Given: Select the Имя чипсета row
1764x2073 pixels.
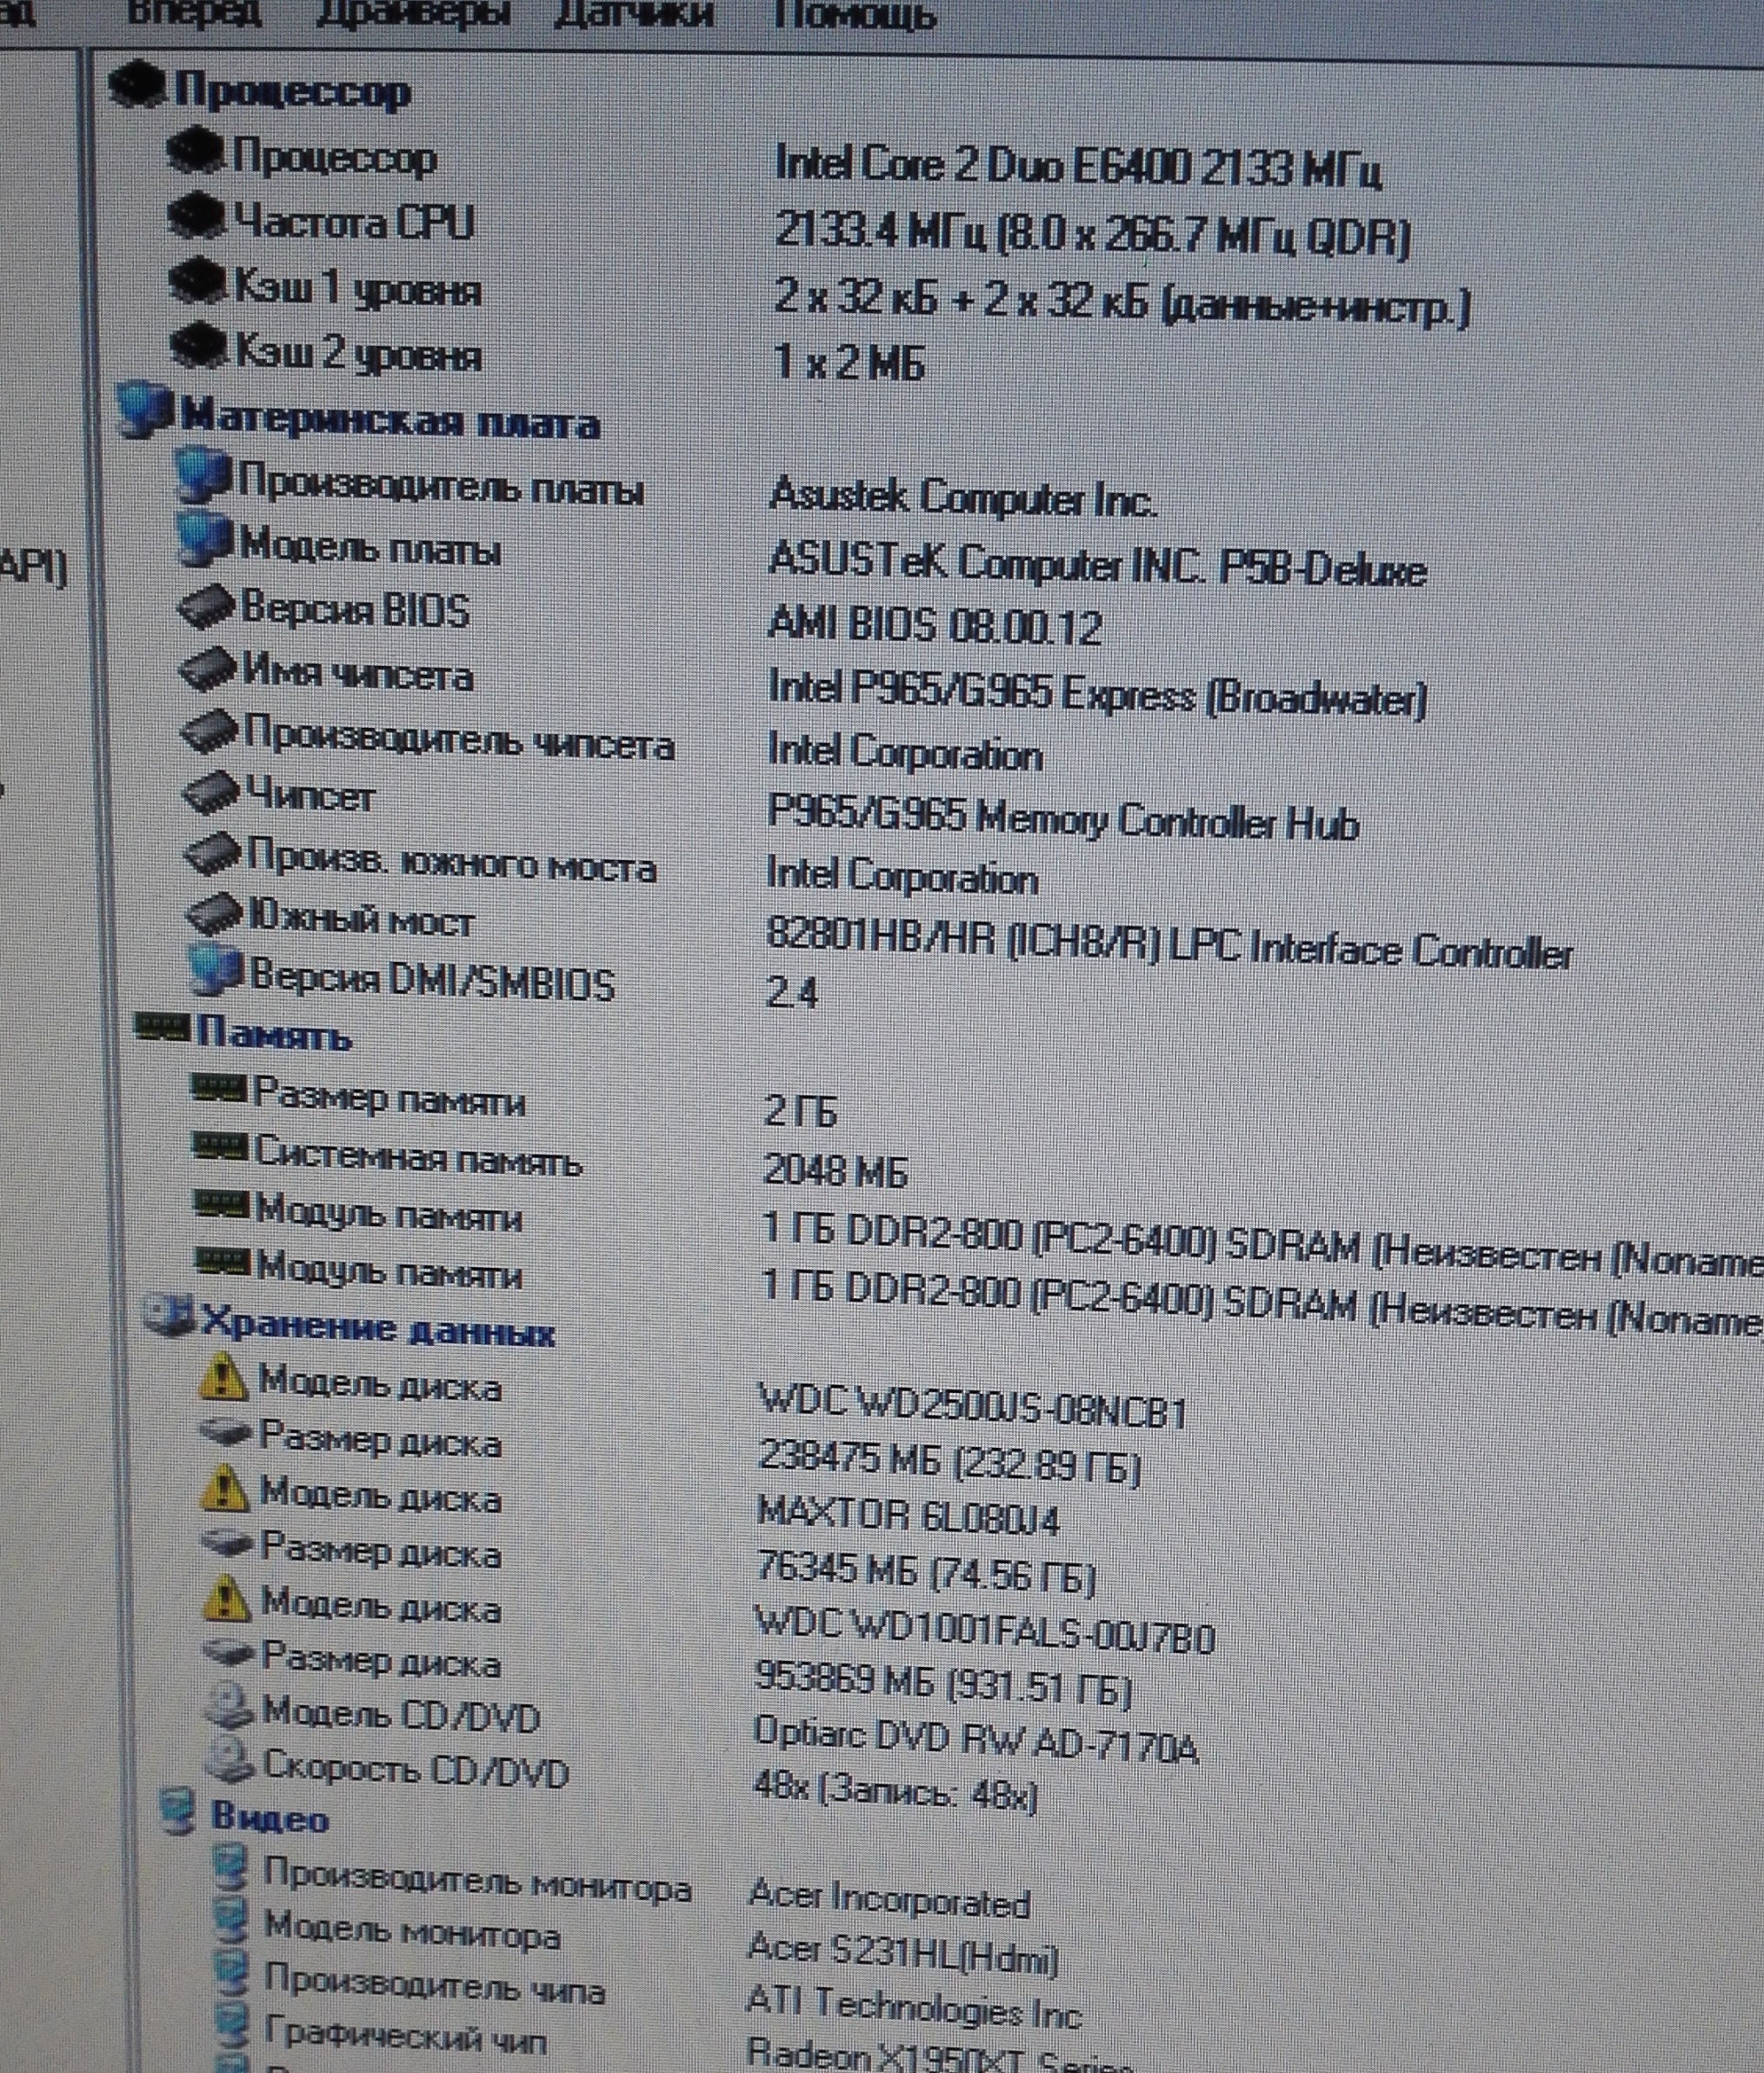Looking at the screenshot, I should 357,672.
